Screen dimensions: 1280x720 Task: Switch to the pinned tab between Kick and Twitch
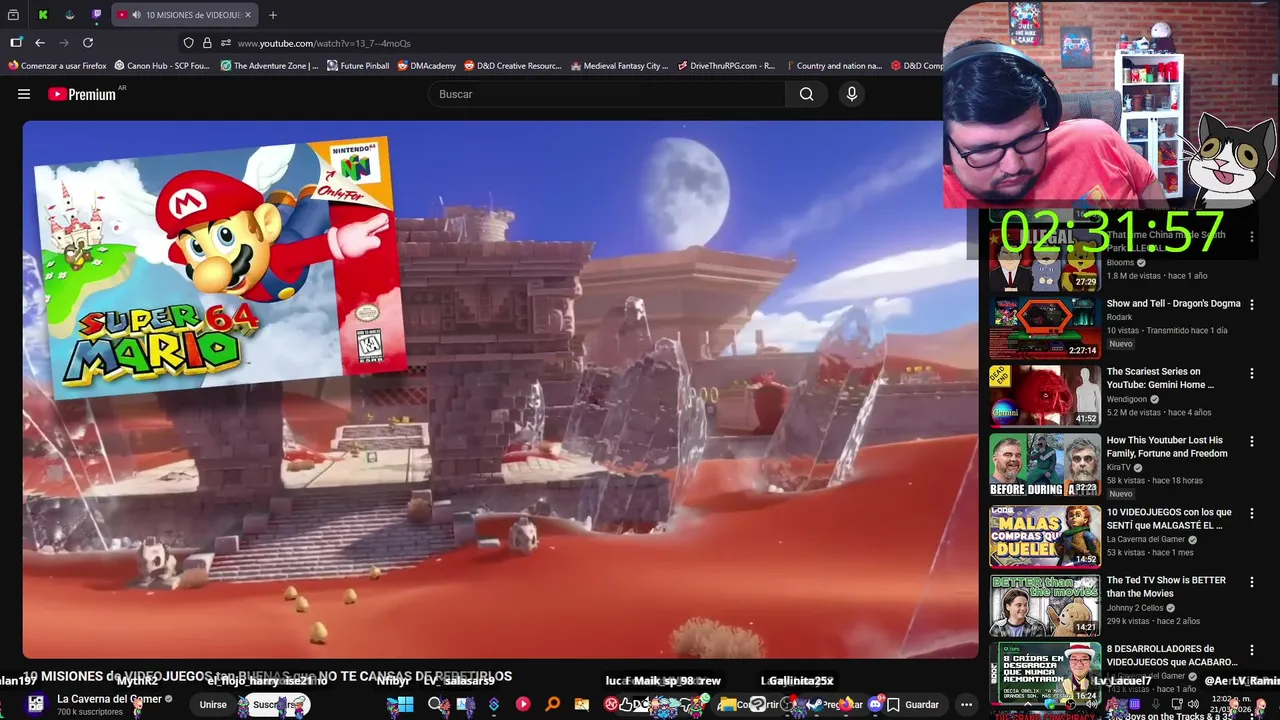70,15
